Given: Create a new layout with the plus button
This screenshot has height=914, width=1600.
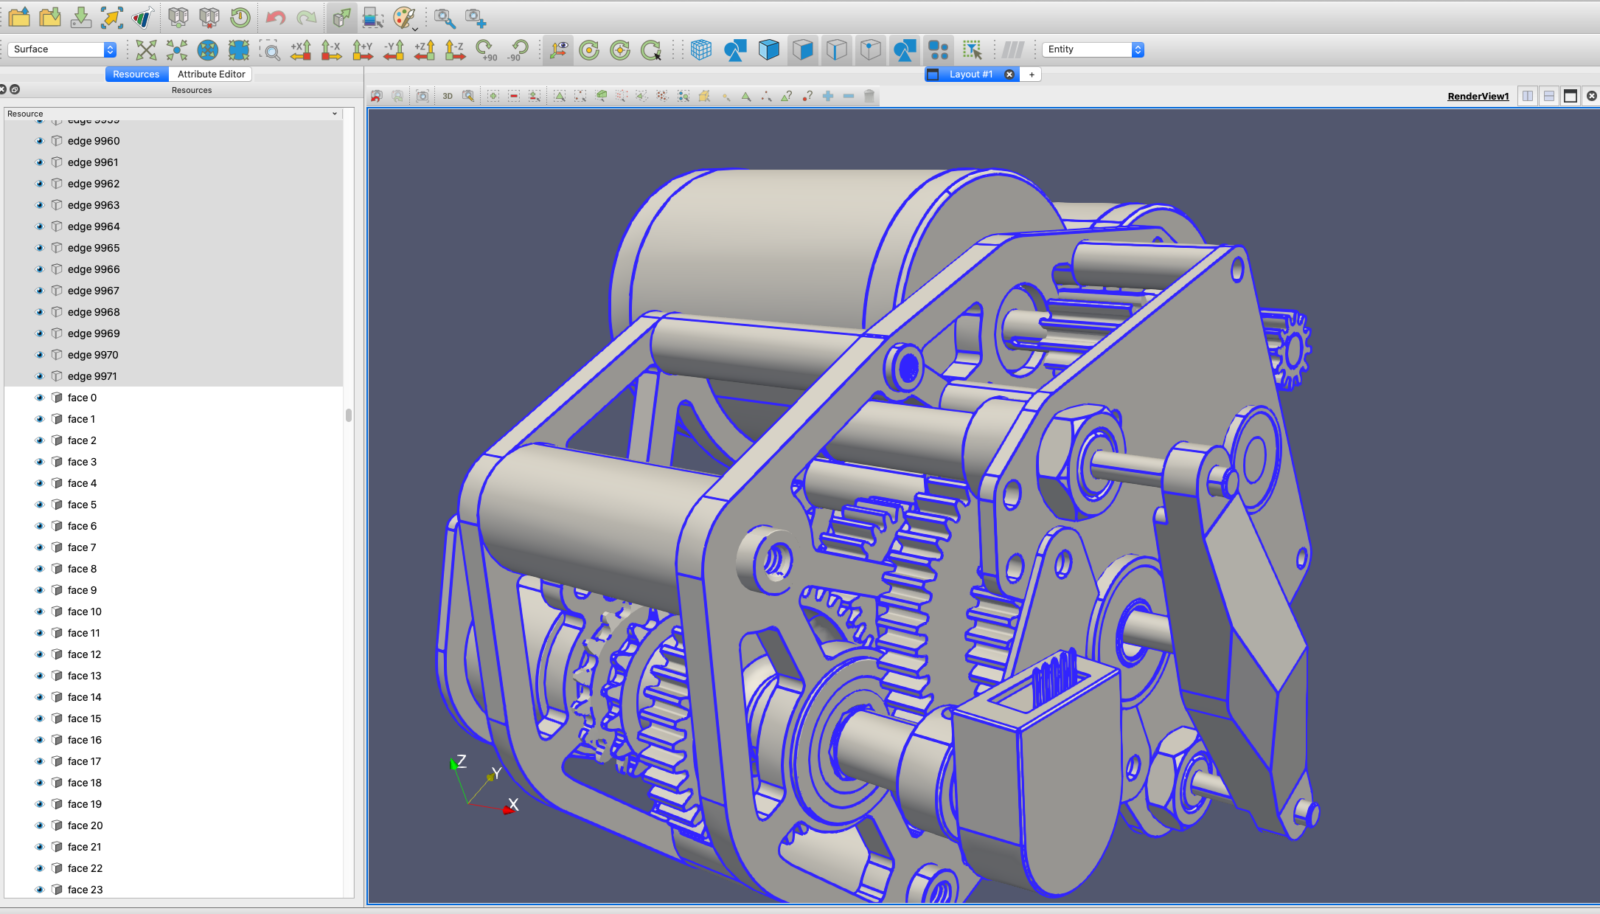Looking at the screenshot, I should pyautogui.click(x=1031, y=73).
